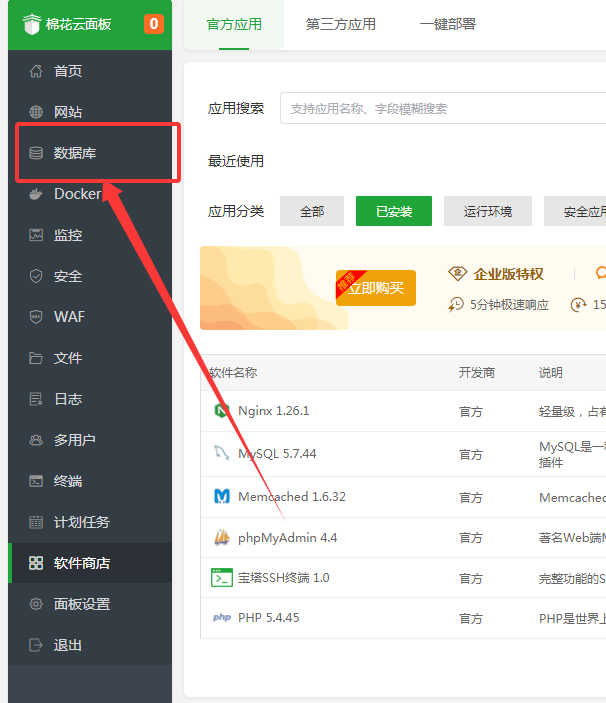Click the 企业版特权 text in the banner
Screen dimensions: 606x703
point(509,273)
